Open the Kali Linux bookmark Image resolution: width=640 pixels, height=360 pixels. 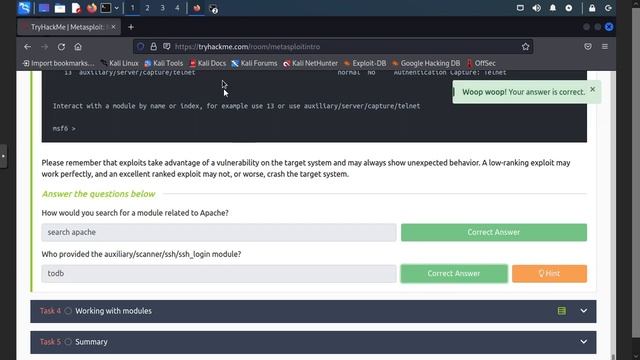[120, 63]
